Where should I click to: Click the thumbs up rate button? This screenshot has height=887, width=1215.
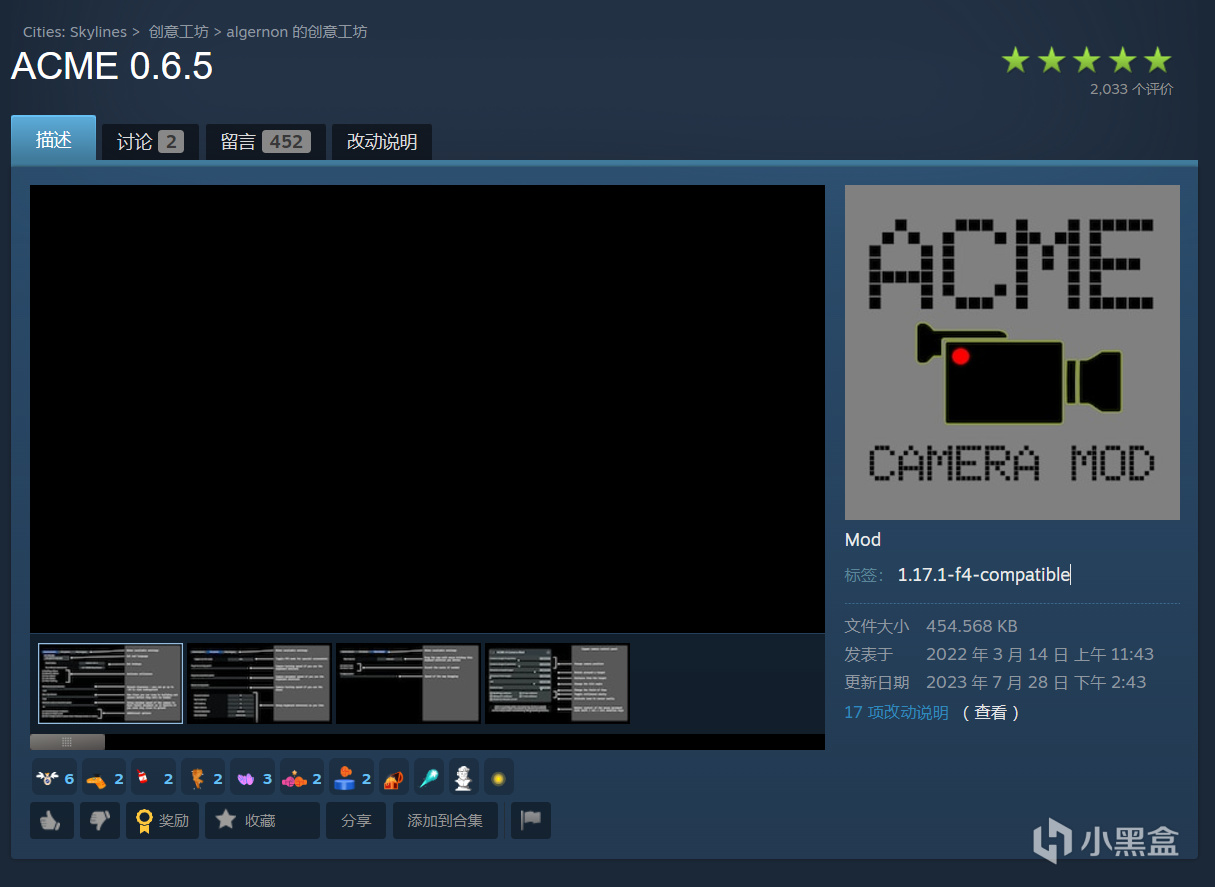click(x=52, y=820)
